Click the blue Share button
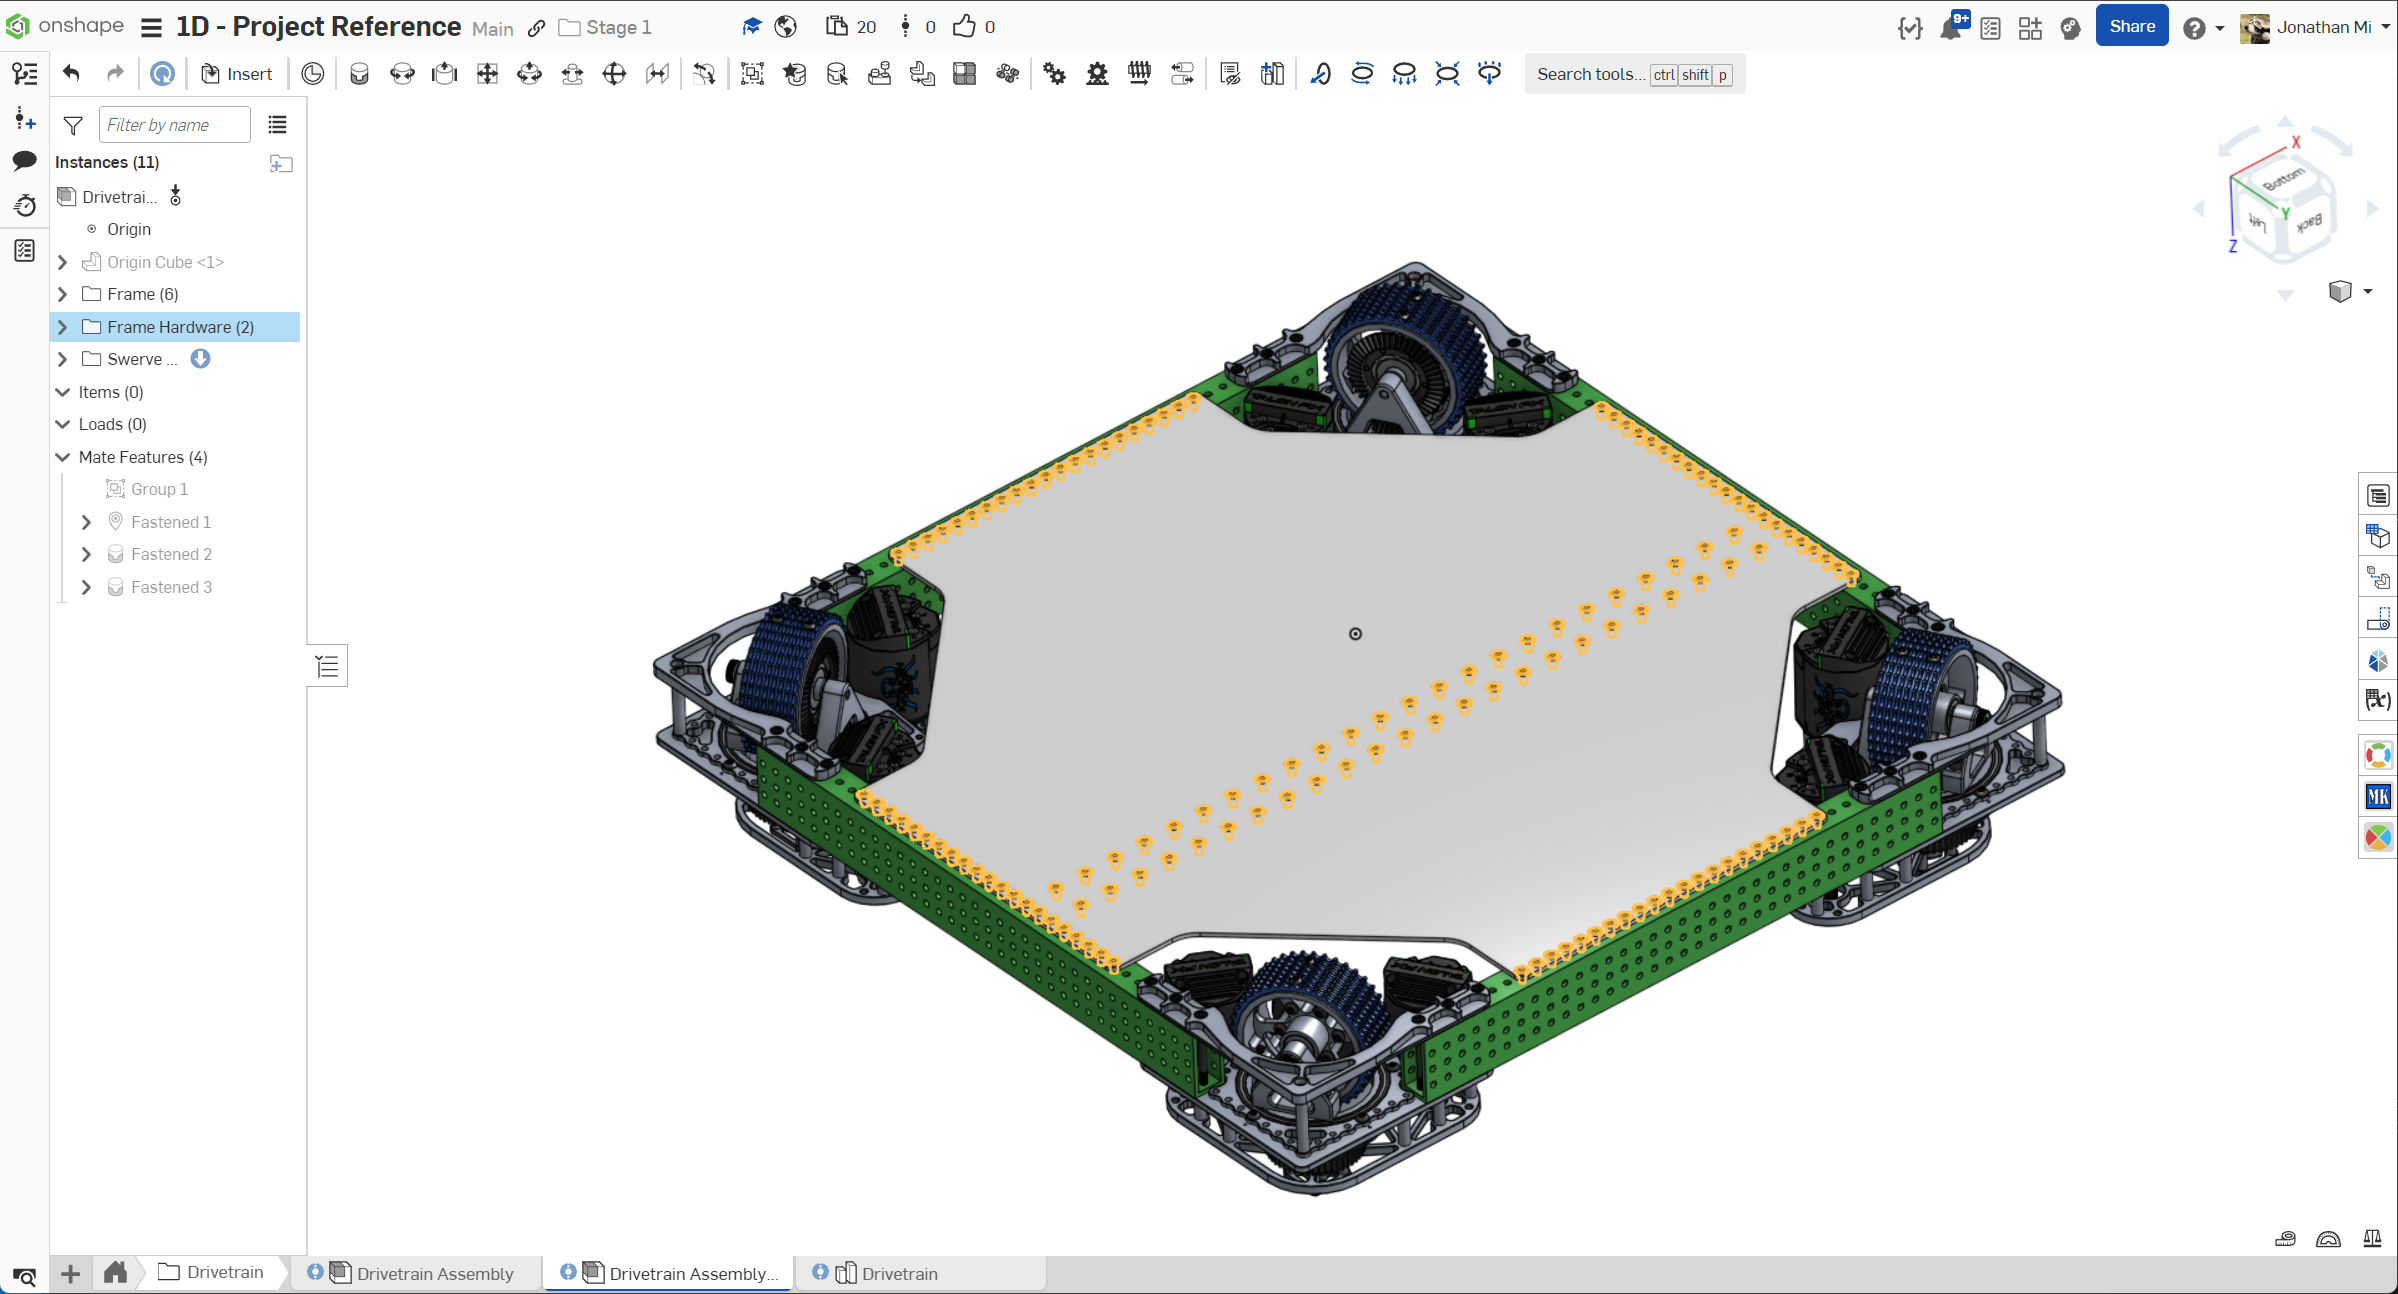2398x1294 pixels. pos(2131,27)
